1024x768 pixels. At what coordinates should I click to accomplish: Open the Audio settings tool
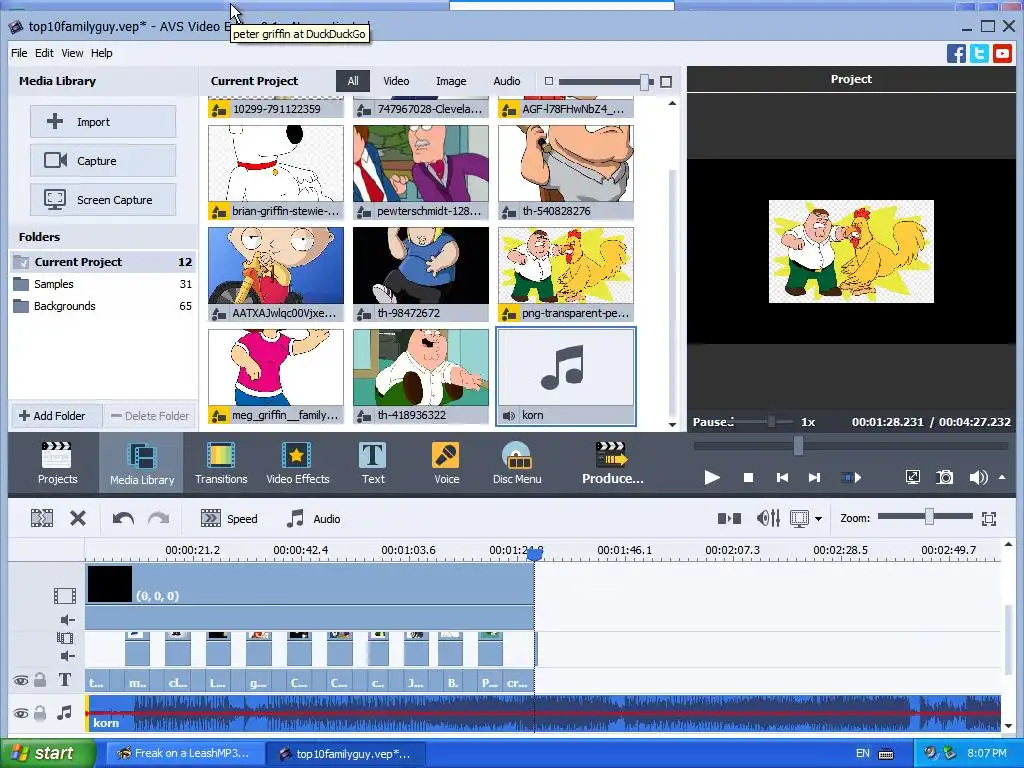click(313, 519)
